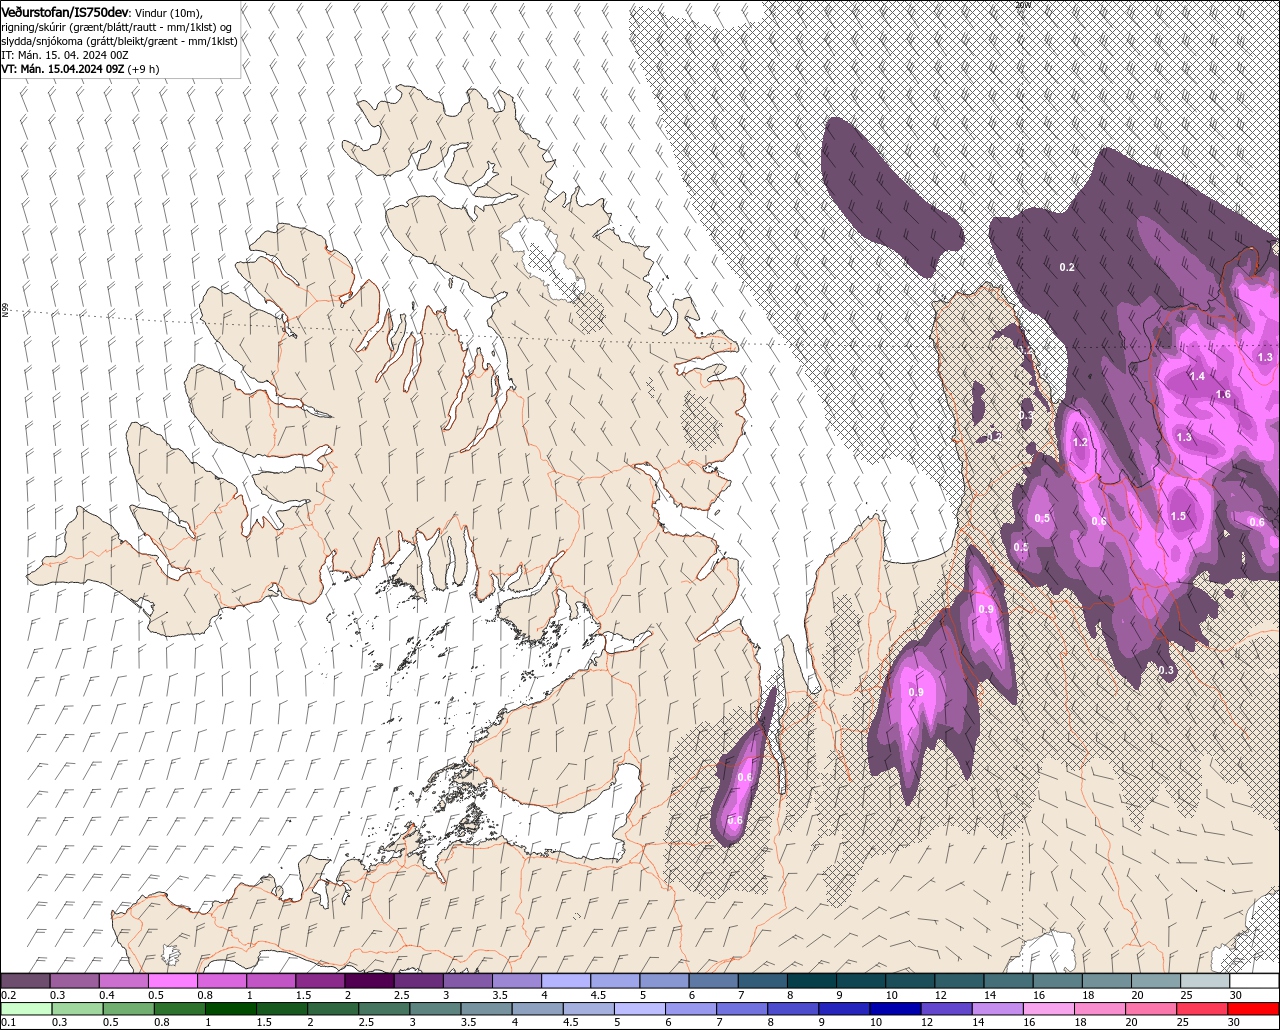Click the 0.2 value label on the map

point(1067,267)
